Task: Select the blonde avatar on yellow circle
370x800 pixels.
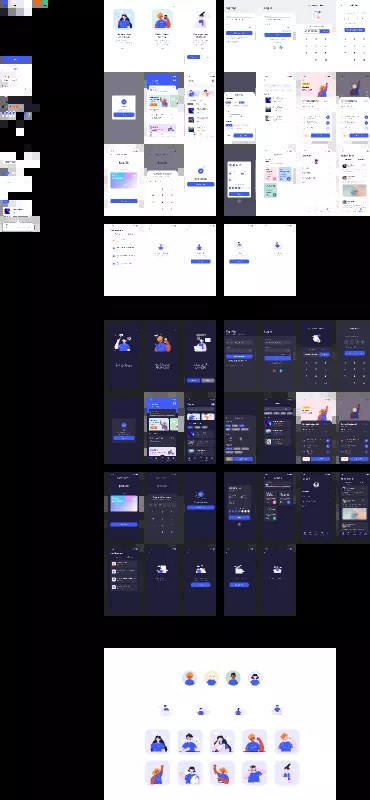Action: point(211,678)
